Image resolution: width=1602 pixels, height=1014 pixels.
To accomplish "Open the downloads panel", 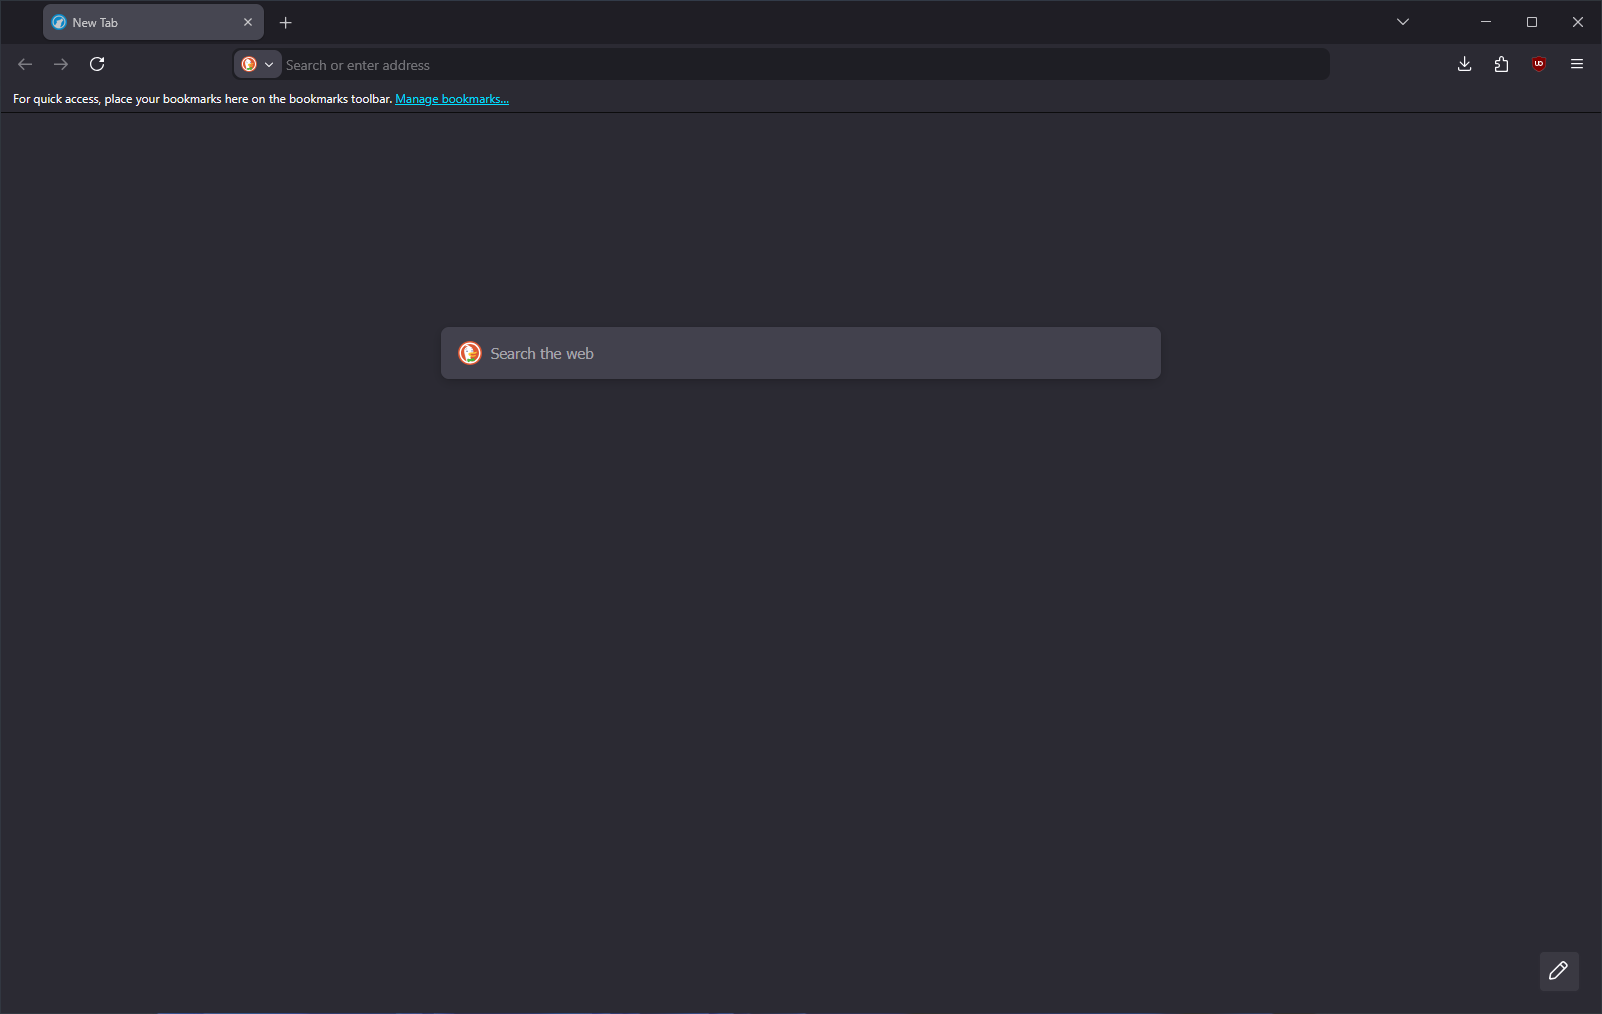I will click(x=1464, y=64).
